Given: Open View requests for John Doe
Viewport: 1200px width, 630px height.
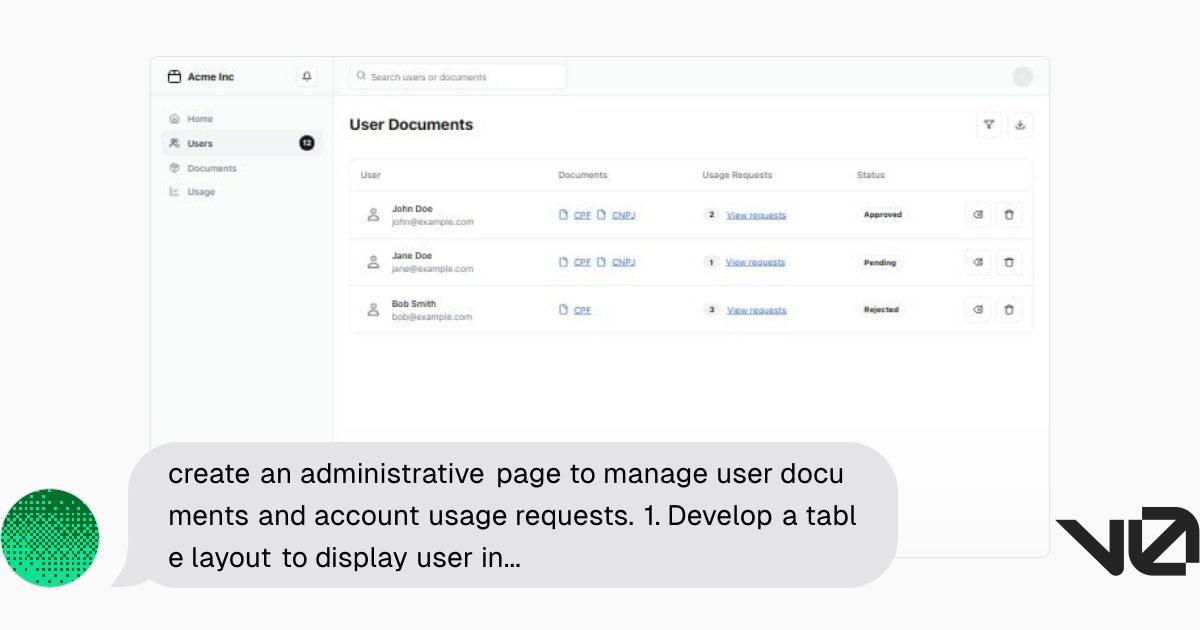Looking at the screenshot, I should 756,215.
